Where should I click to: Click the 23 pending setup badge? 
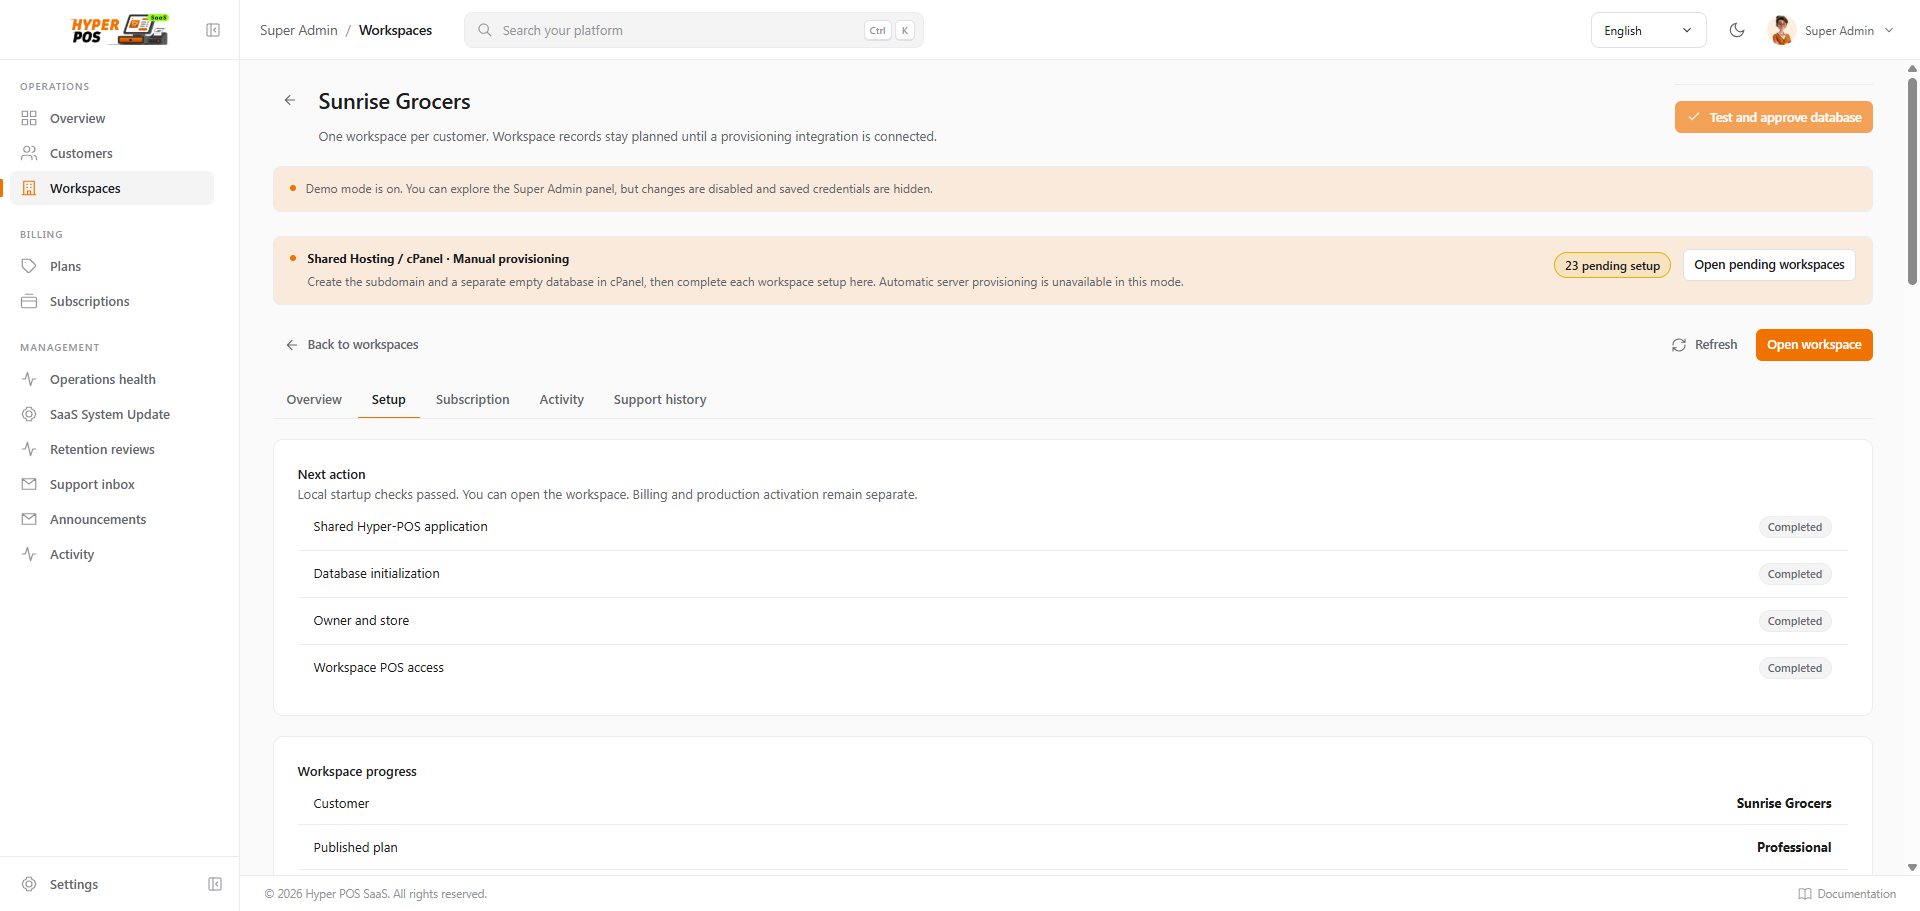coord(1612,265)
